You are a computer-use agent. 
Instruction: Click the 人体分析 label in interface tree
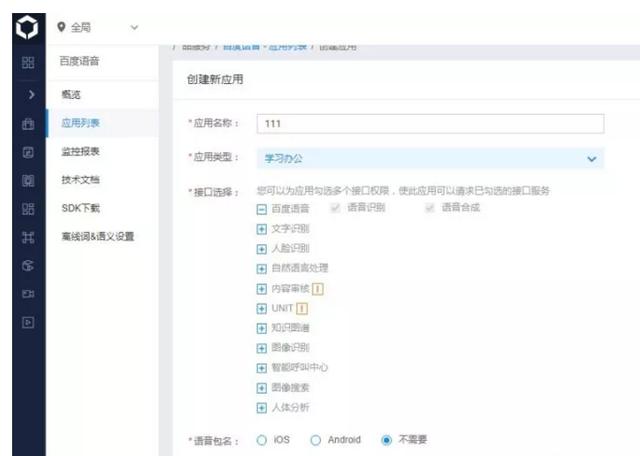coord(290,407)
